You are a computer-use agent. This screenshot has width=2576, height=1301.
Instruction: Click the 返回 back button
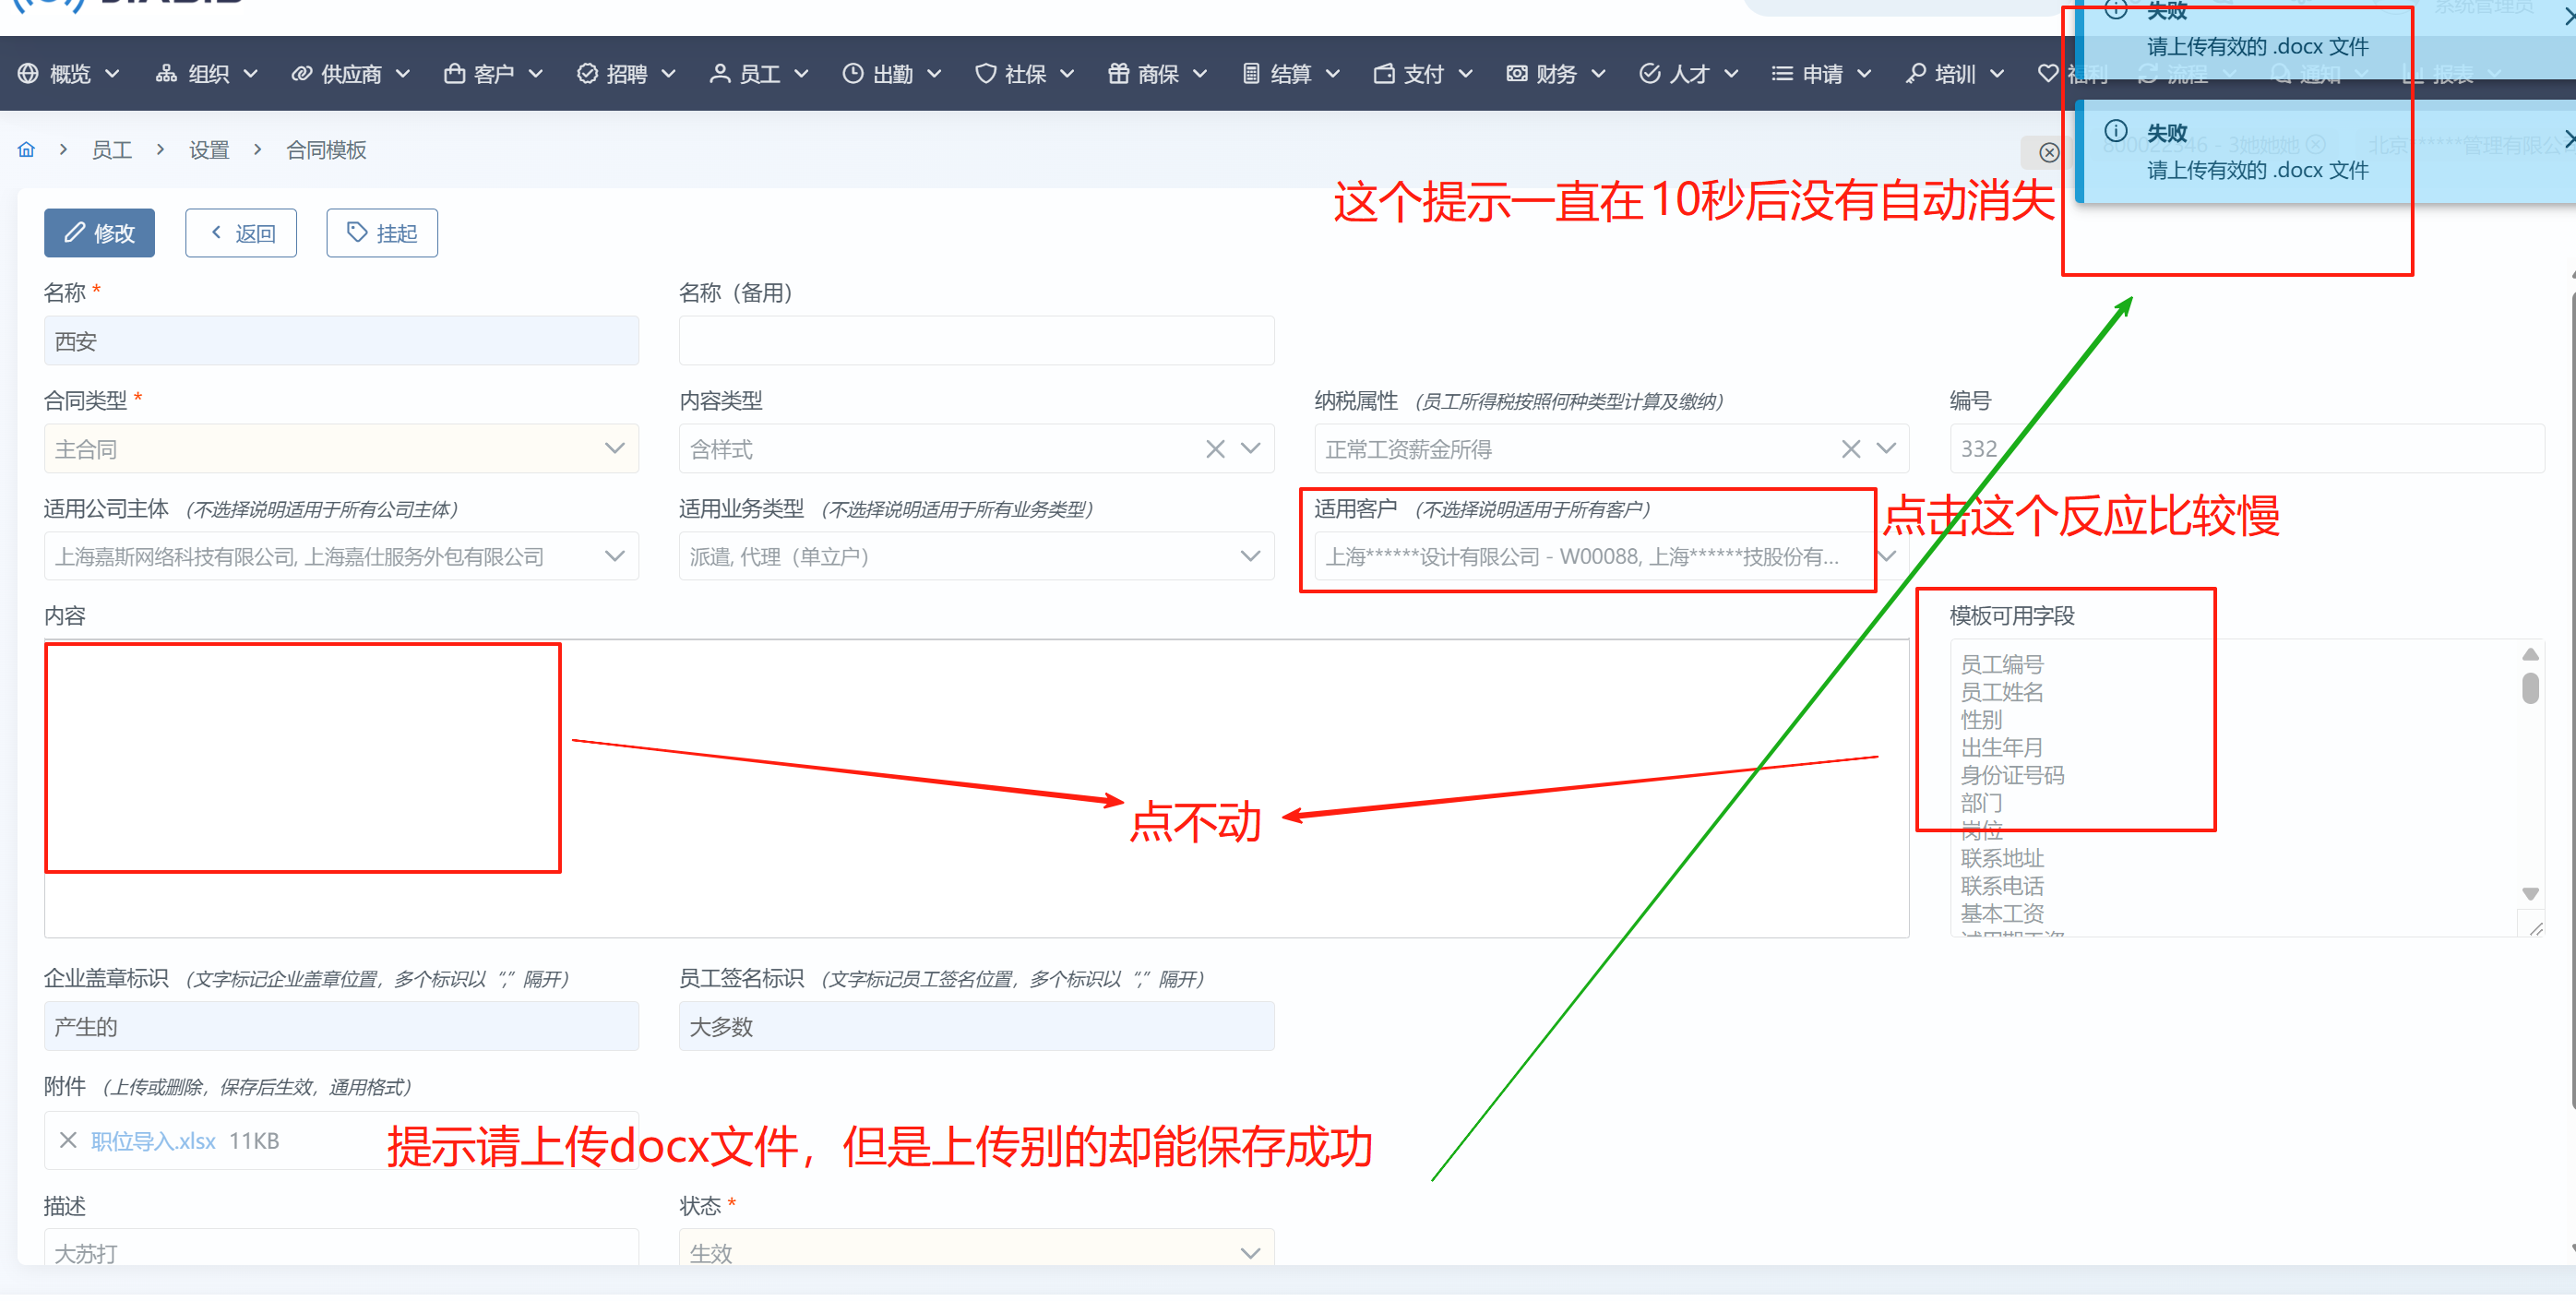(241, 233)
